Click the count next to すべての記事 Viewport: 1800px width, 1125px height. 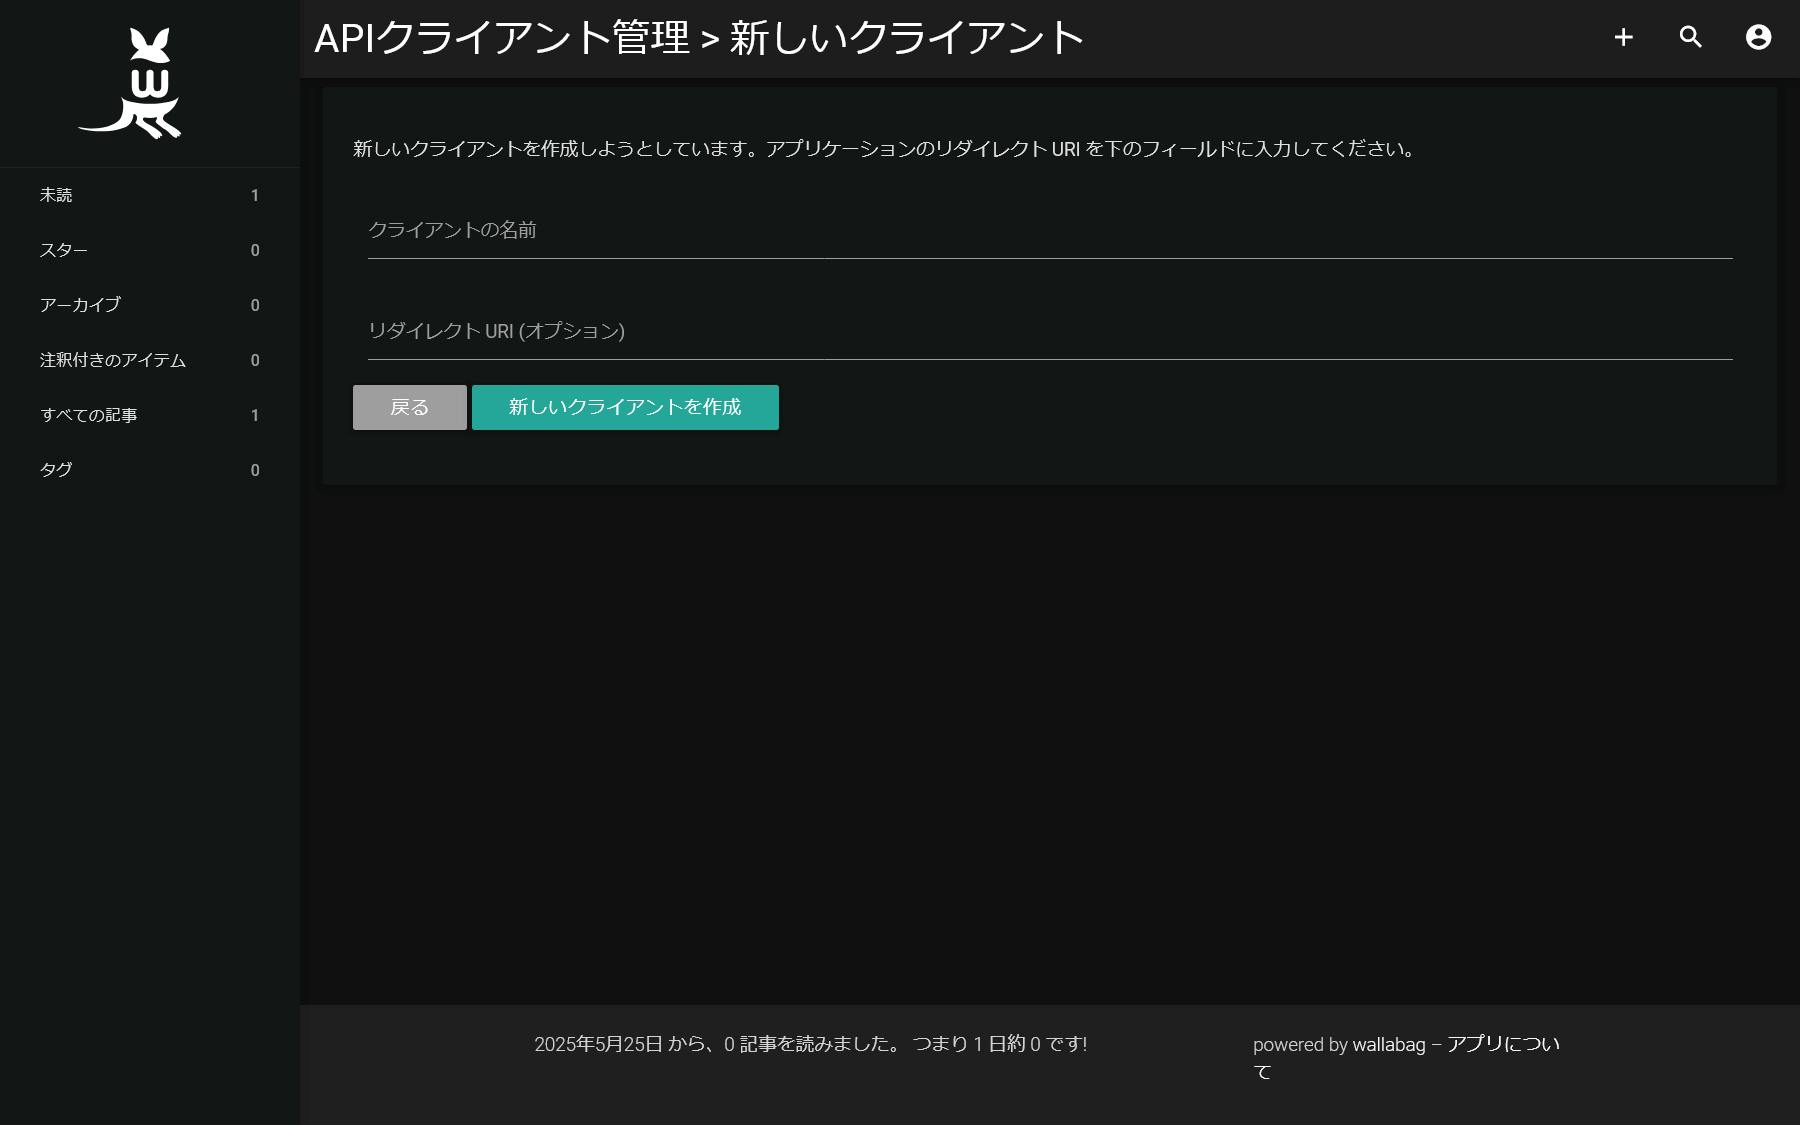click(255, 416)
